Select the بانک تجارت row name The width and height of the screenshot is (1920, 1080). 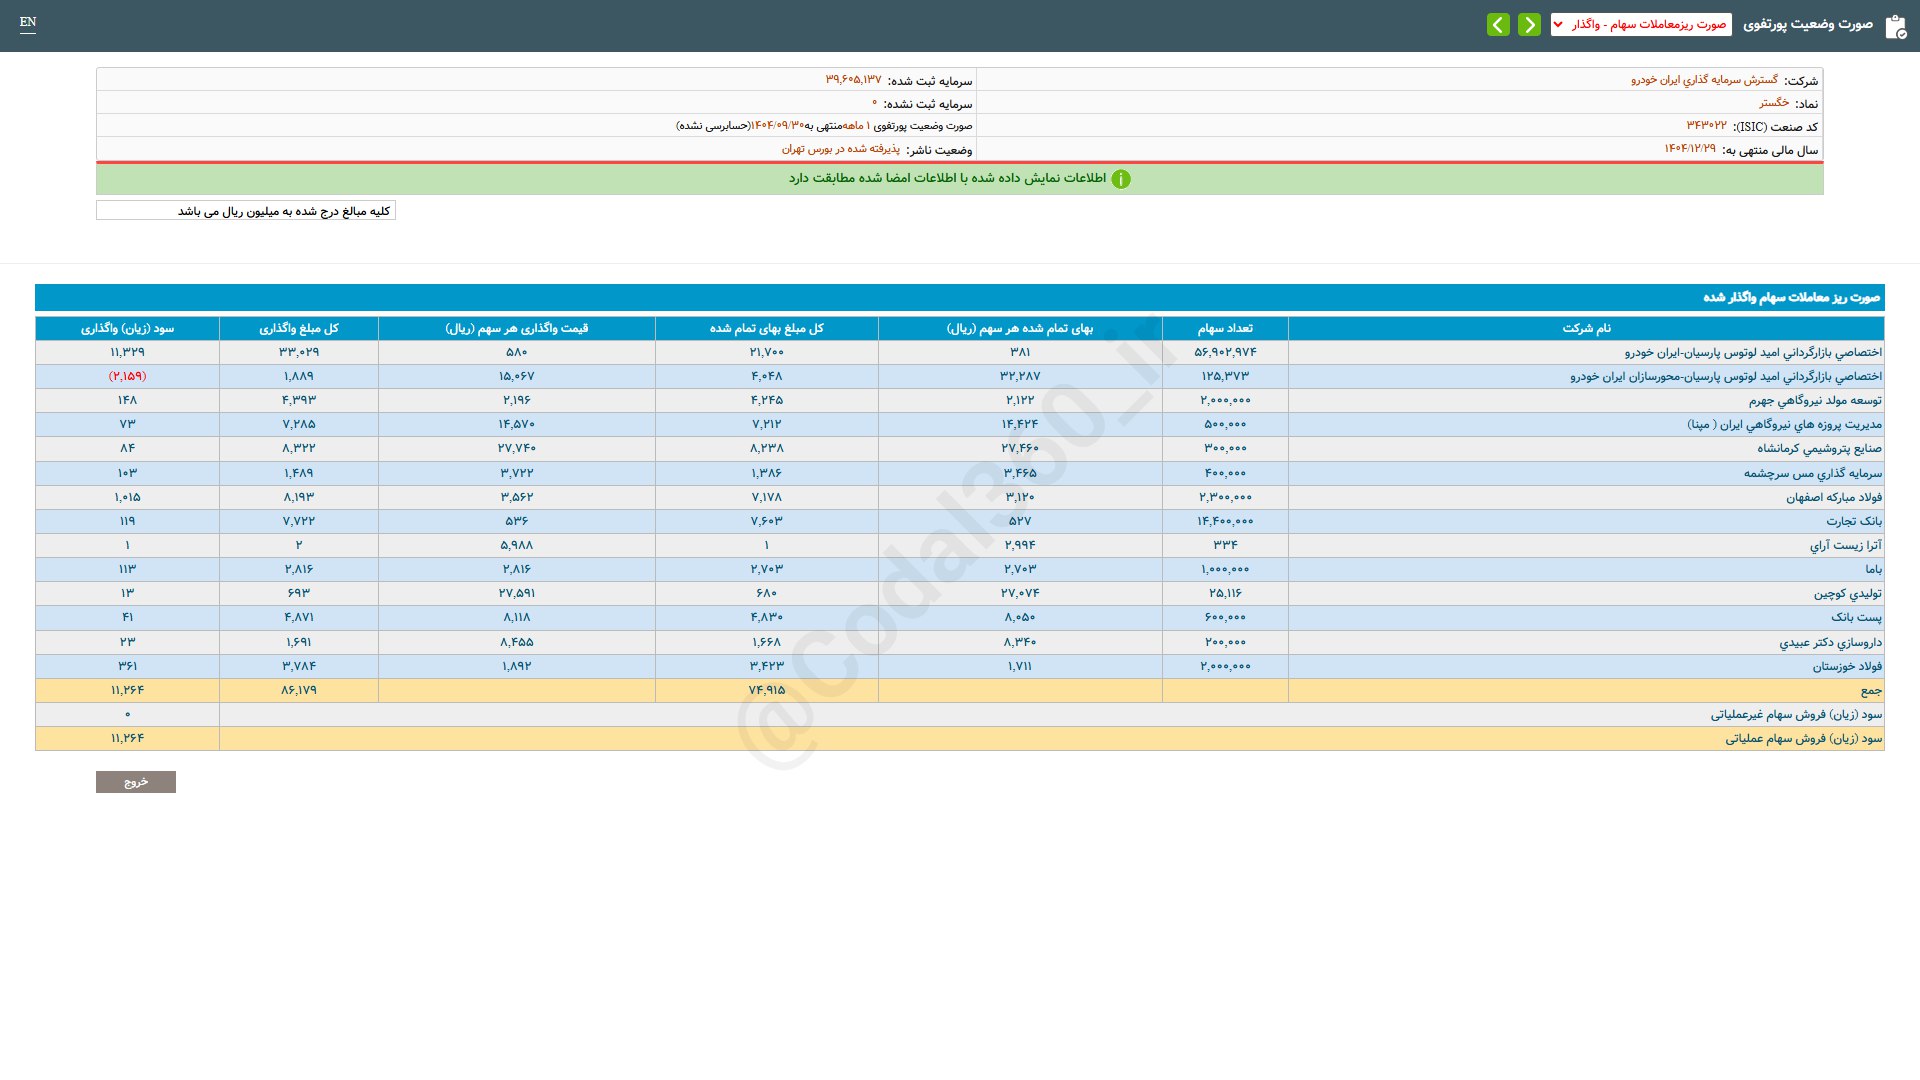coord(1853,521)
